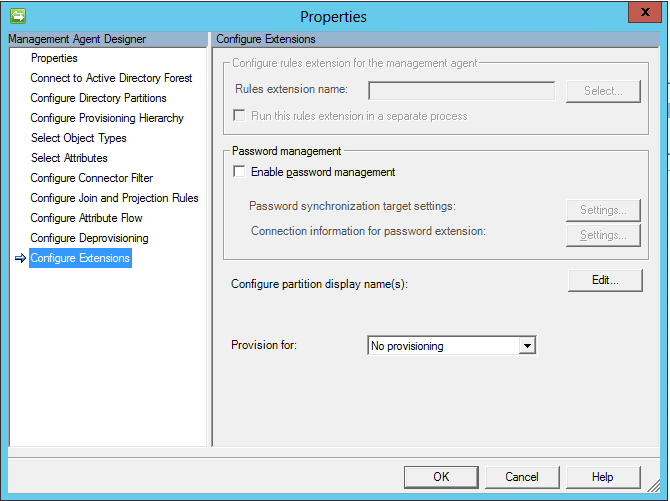Close the Properties dialog window

[x=642, y=13]
